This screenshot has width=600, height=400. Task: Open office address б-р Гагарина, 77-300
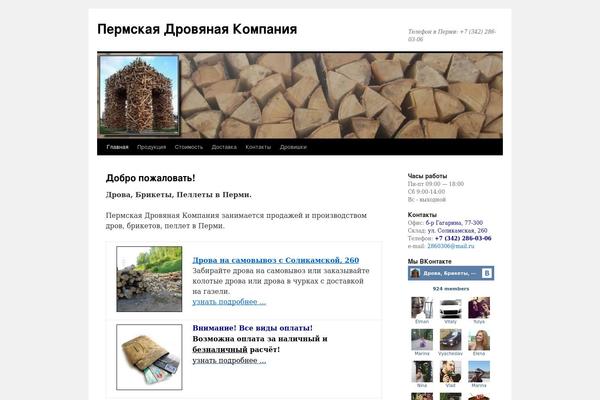point(454,223)
